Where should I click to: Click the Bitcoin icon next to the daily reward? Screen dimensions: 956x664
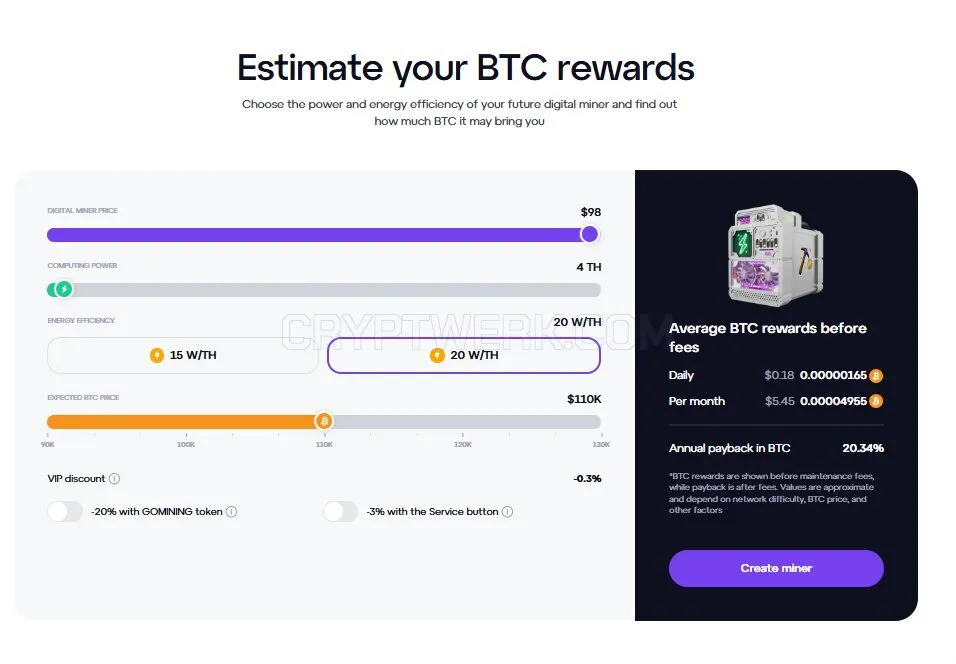point(876,376)
